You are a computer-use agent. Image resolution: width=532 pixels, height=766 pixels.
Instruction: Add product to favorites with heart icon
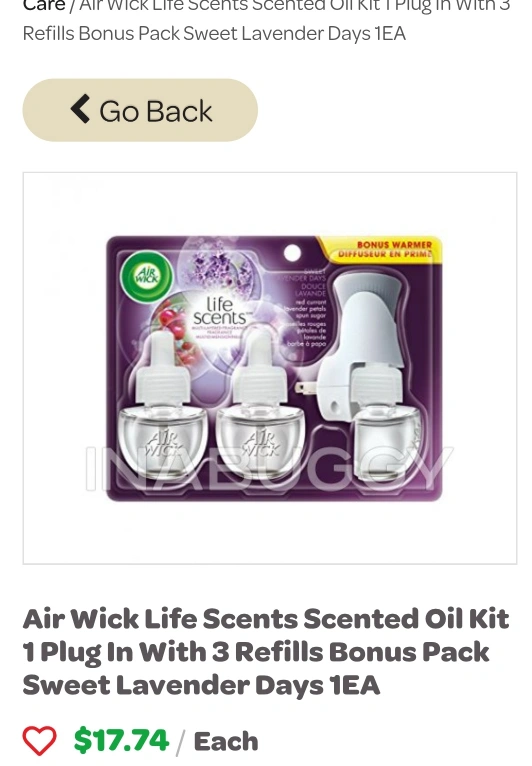pos(40,741)
